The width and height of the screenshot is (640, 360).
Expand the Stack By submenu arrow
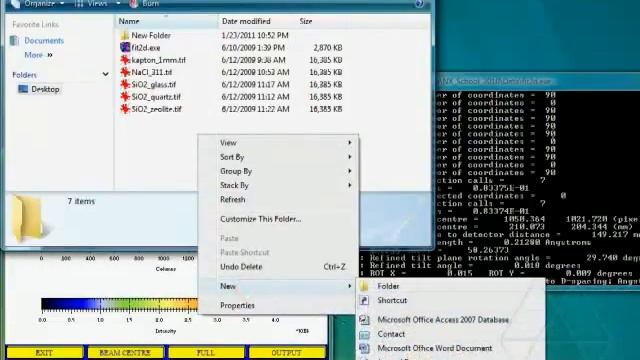(x=349, y=185)
